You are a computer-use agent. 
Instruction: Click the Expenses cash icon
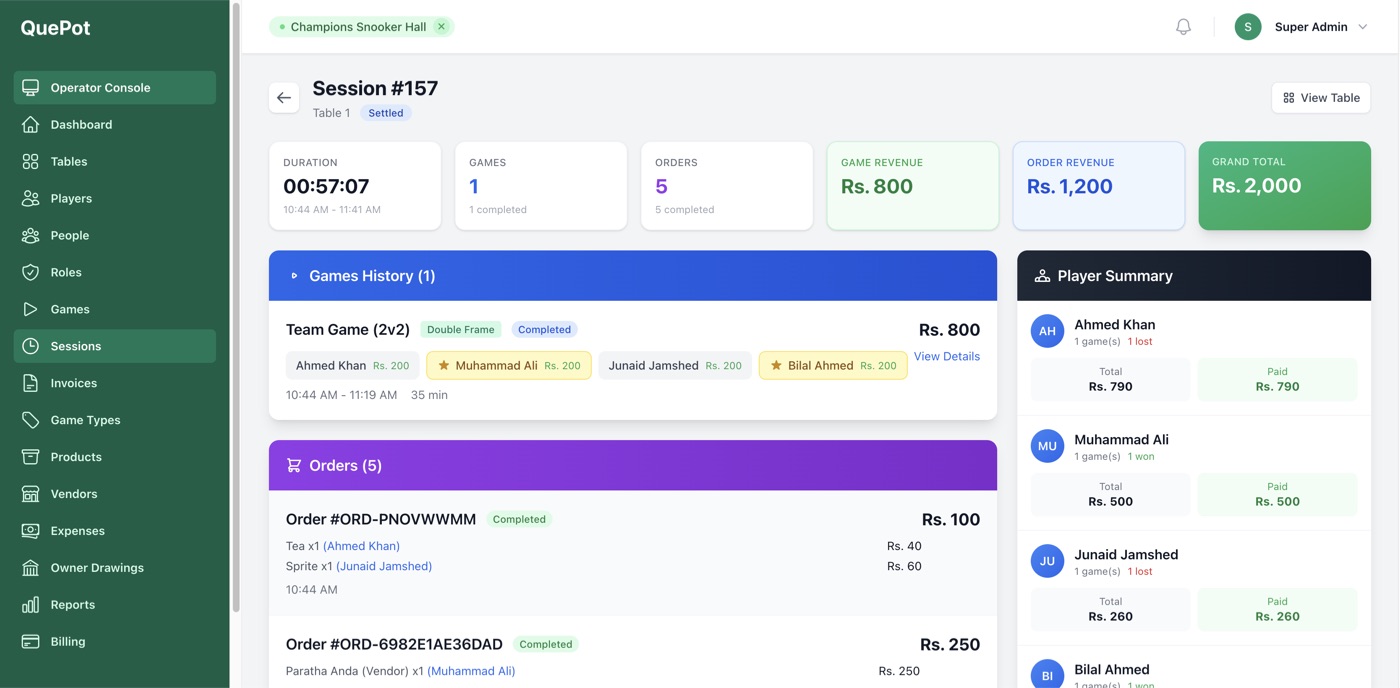[31, 531]
